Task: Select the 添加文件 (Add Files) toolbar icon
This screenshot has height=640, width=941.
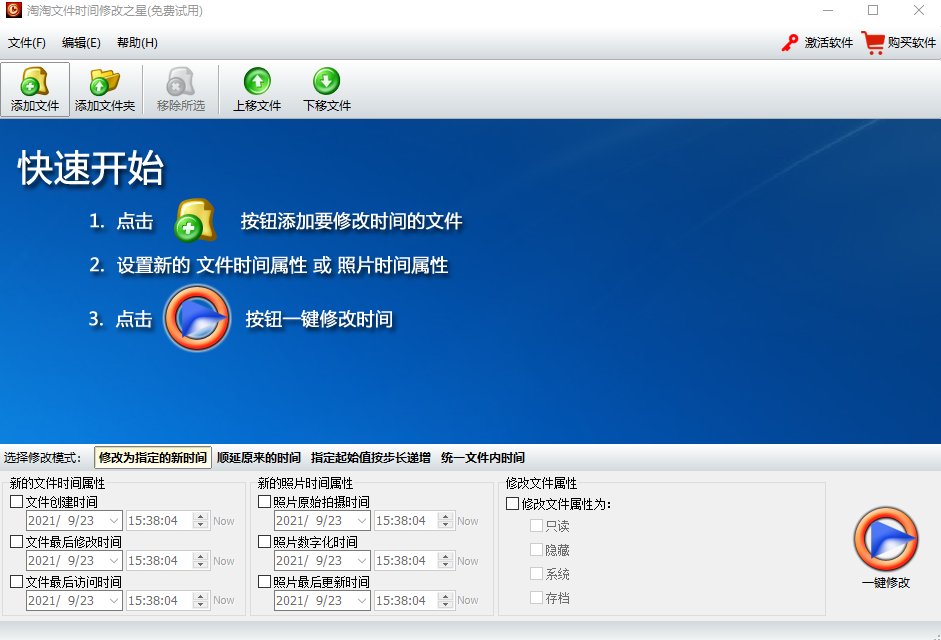Action: [x=35, y=89]
